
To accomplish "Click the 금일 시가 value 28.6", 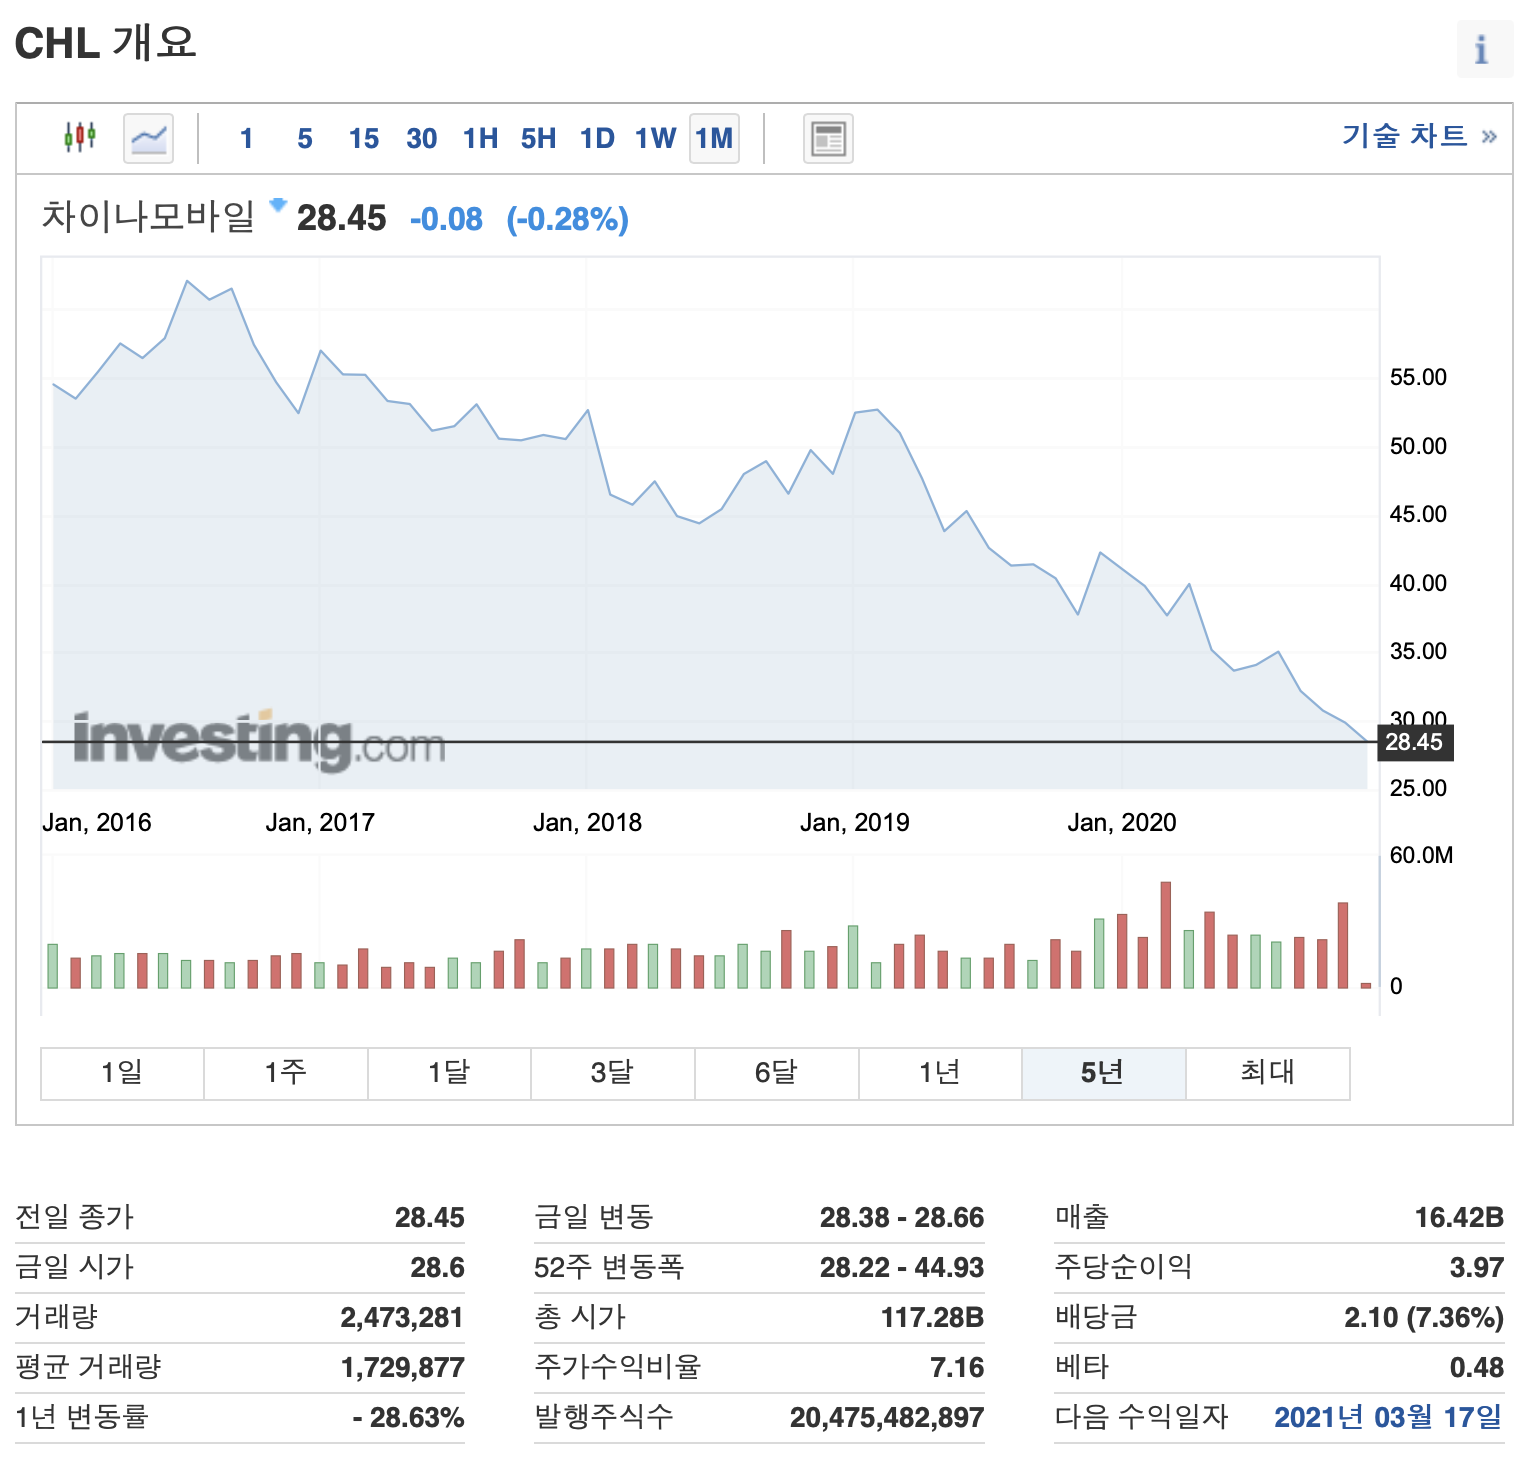I will 437,1268.
